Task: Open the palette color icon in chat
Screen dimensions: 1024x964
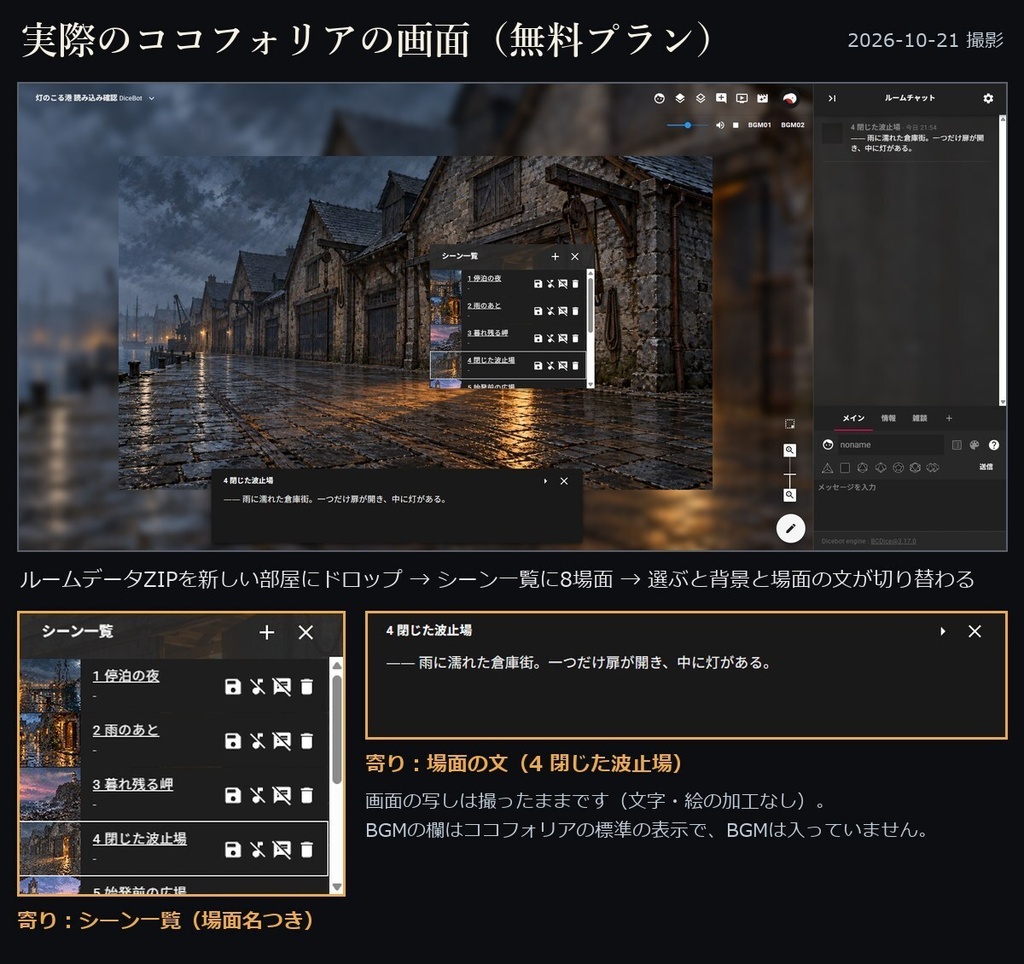Action: point(974,445)
